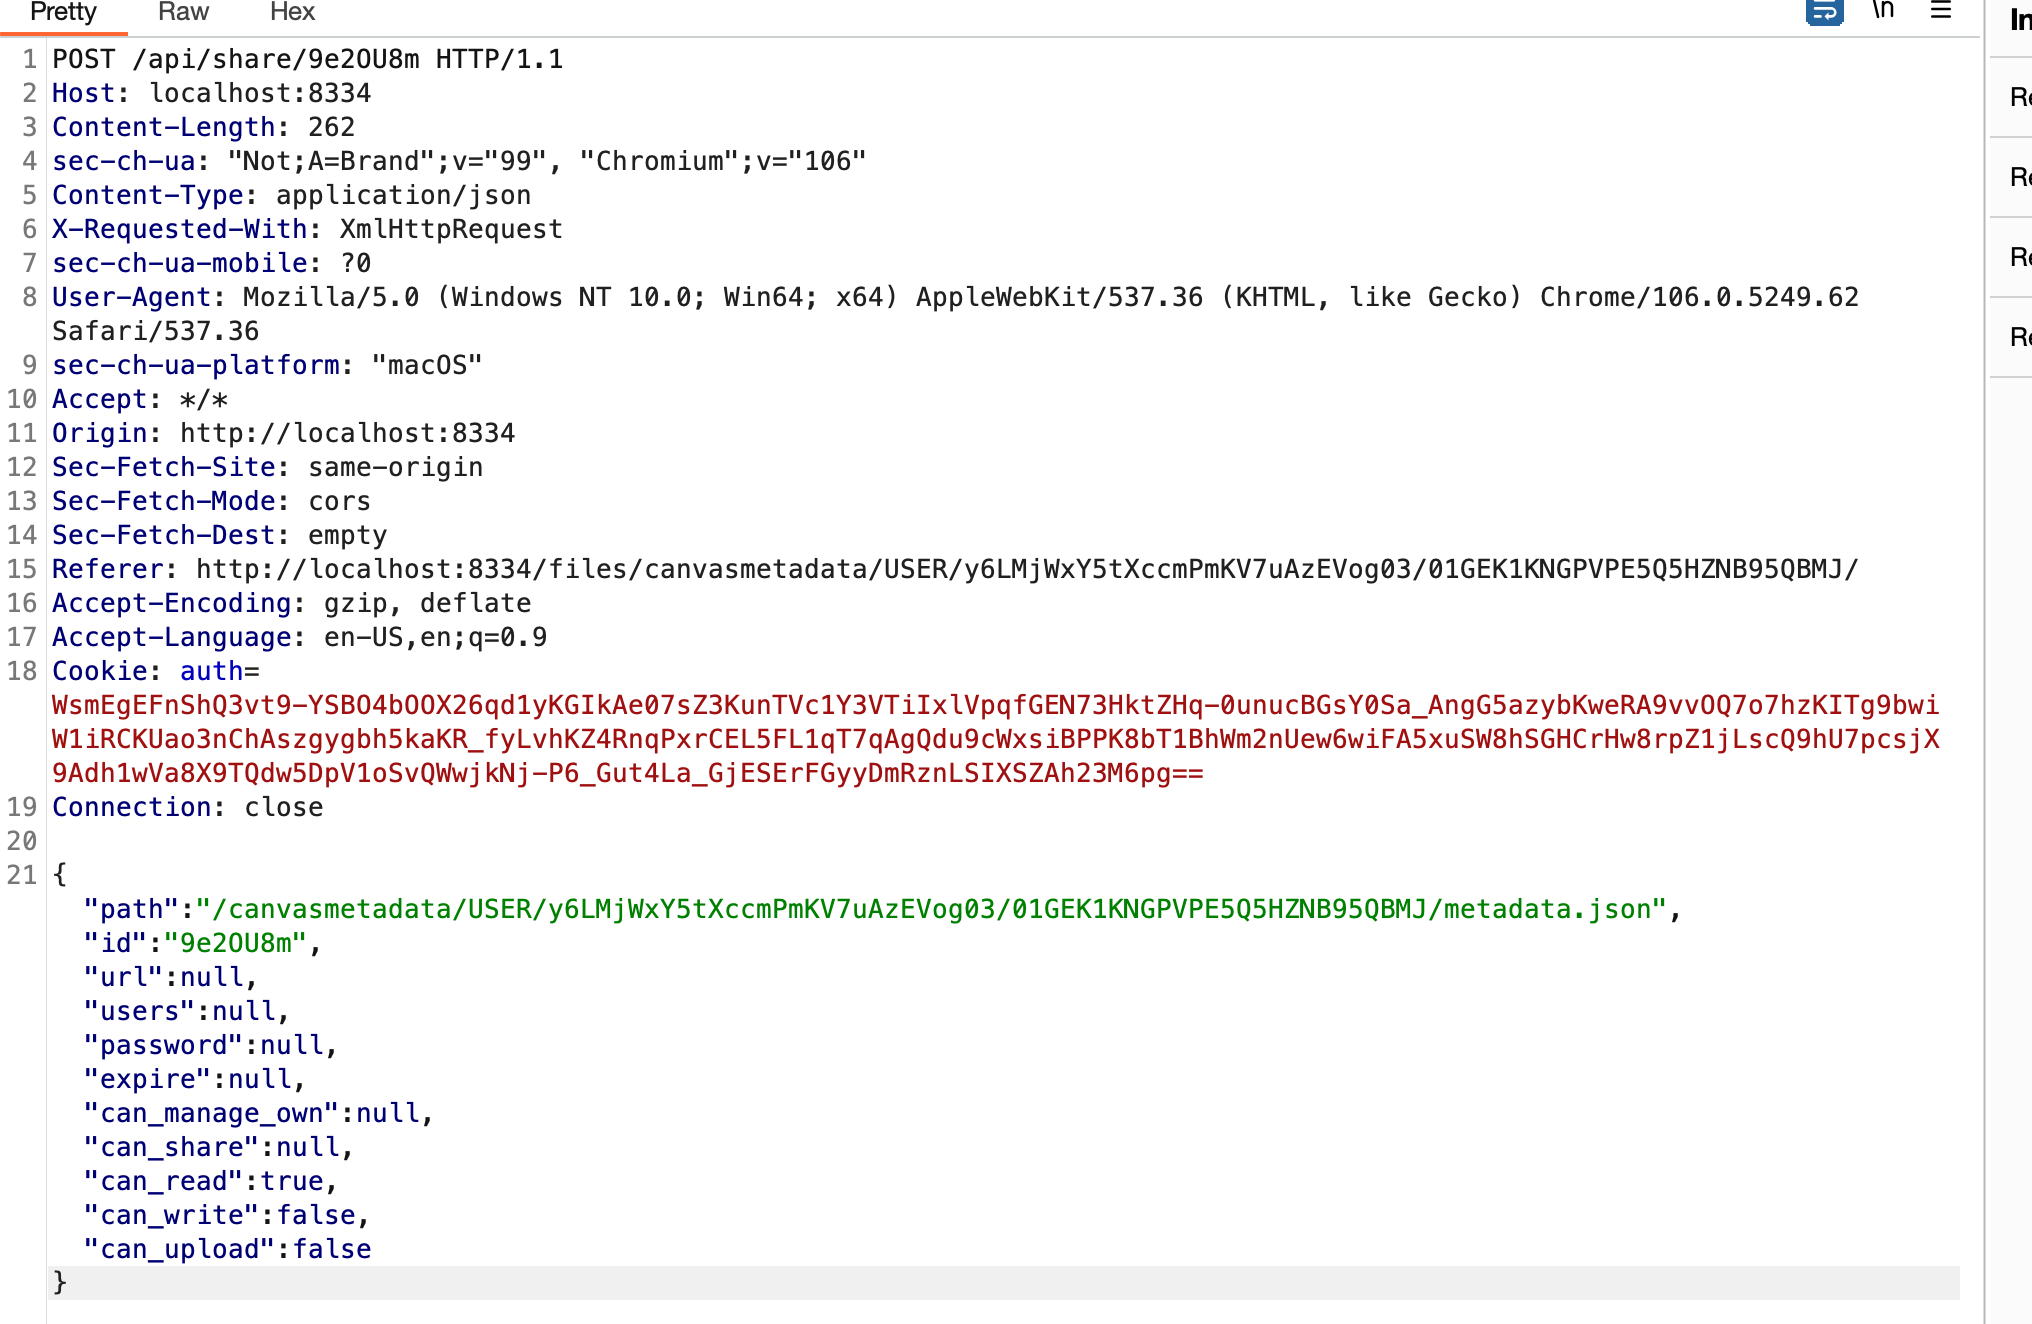Screen dimensions: 2032x1324
Task: Expand the second Request section in Inspector
Action: point(2020,176)
